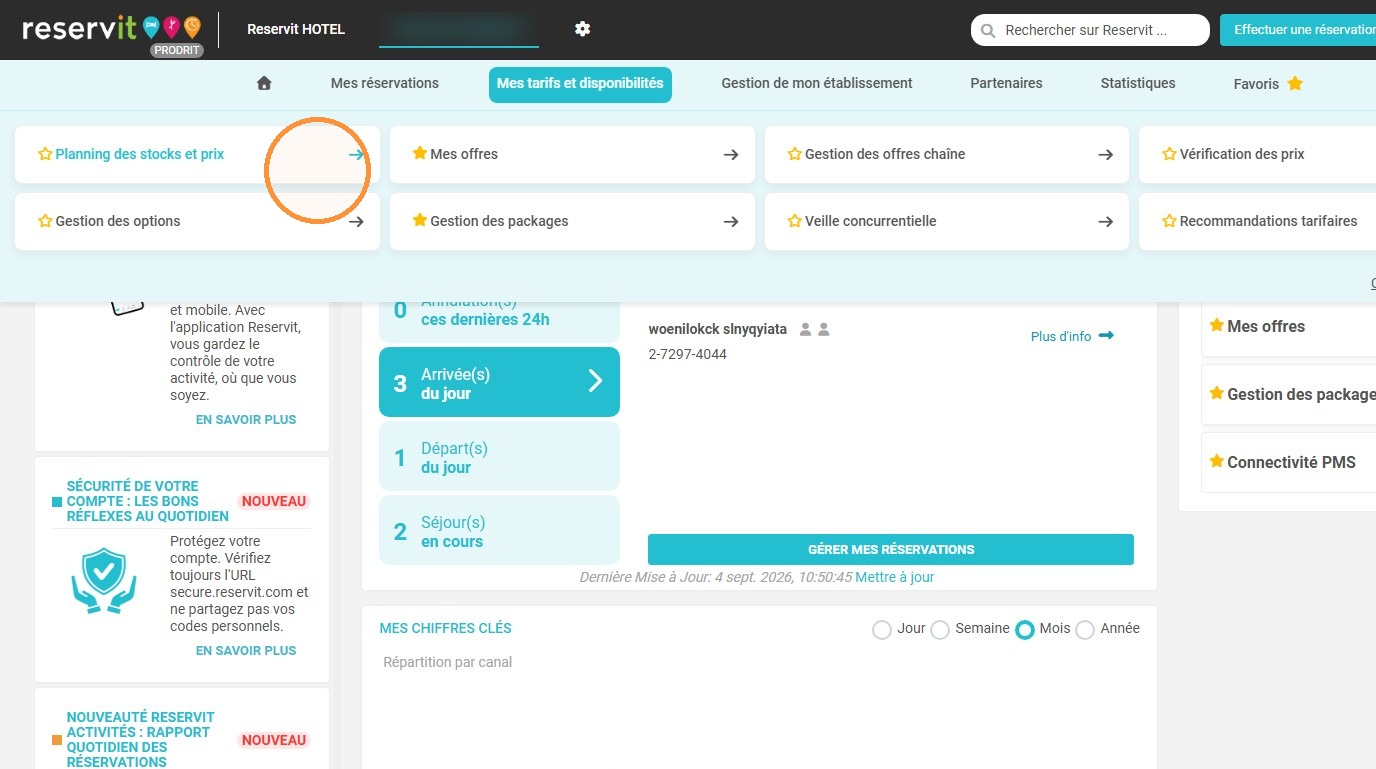Open the Connectivité PMS favorite shortcut
The height and width of the screenshot is (769, 1376).
pyautogui.click(x=1290, y=462)
